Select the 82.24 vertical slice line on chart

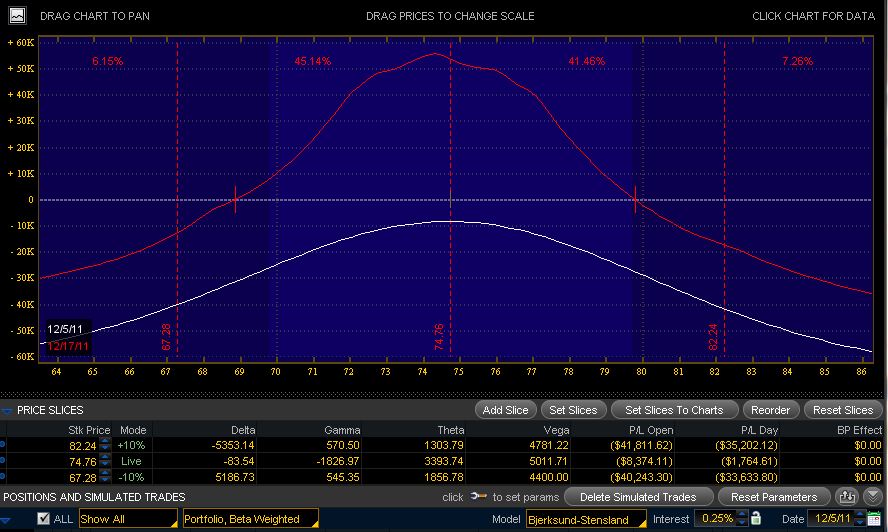coord(724,198)
